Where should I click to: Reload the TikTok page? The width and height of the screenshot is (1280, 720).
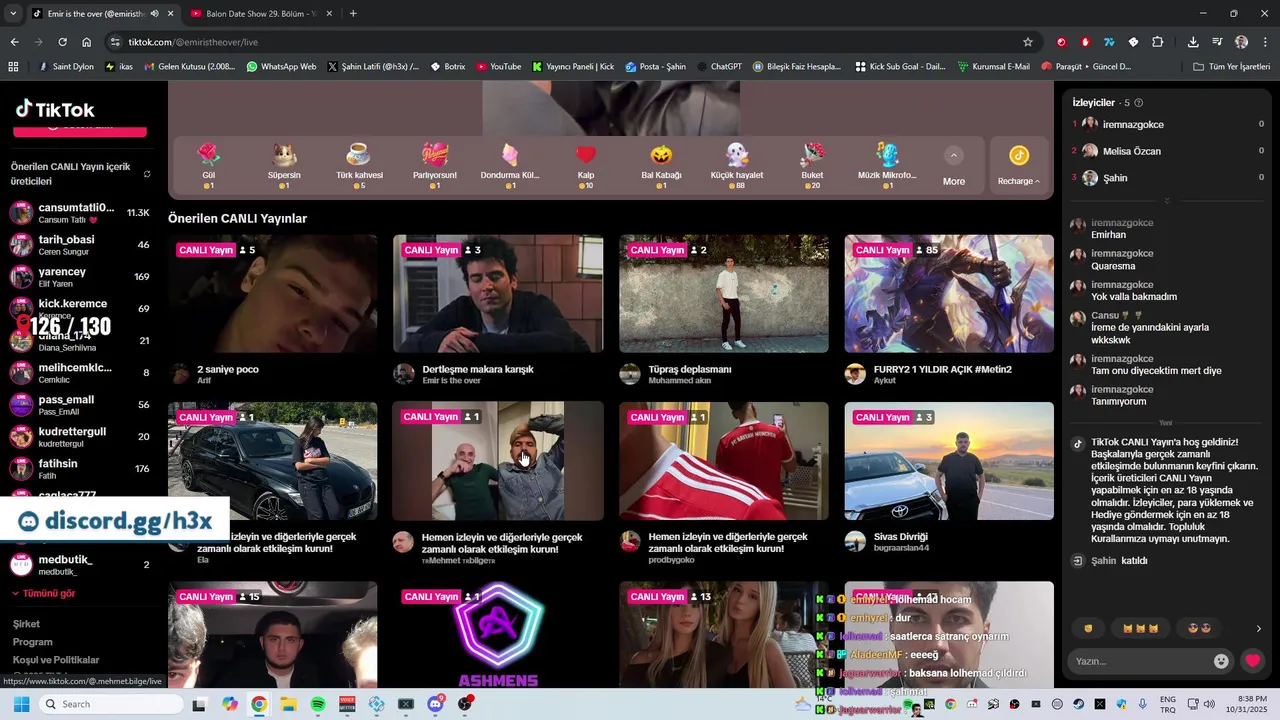tap(62, 42)
